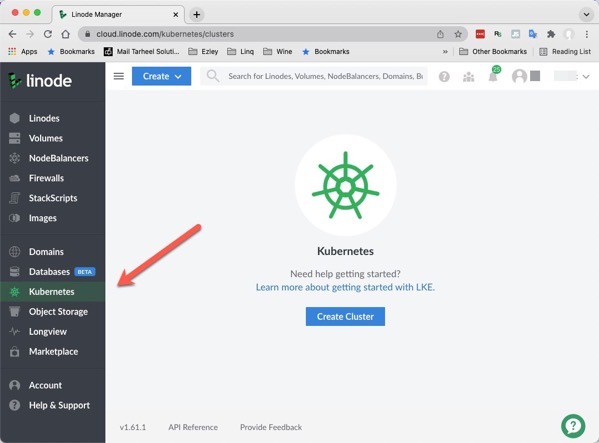The height and width of the screenshot is (443, 599).
Task: Click the Databases sidebar icon
Action: (15, 272)
